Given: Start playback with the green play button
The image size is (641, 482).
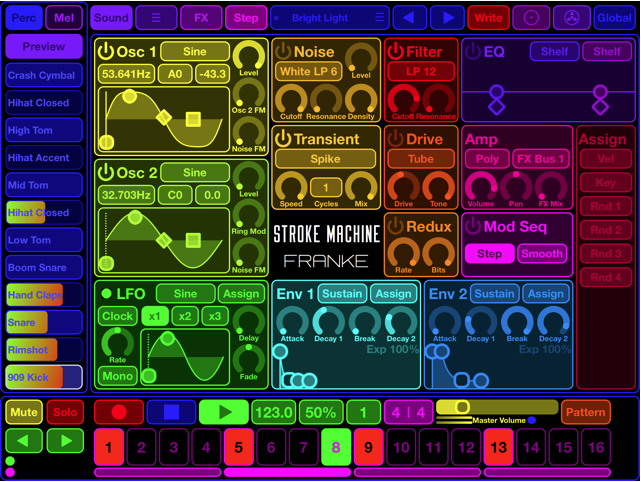Looking at the screenshot, I should coord(223,412).
